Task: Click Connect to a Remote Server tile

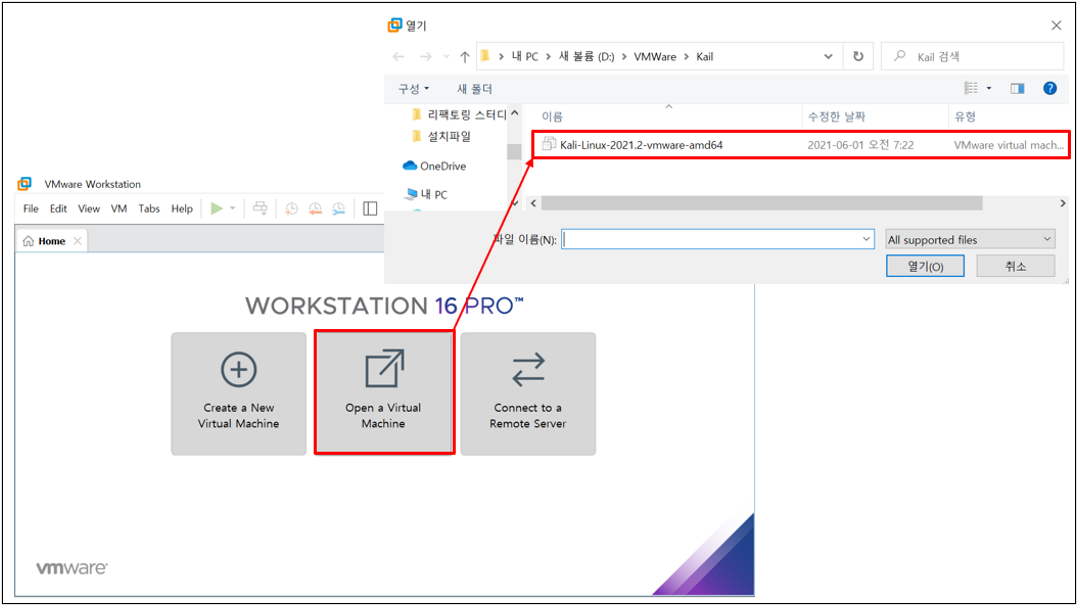Action: point(528,394)
